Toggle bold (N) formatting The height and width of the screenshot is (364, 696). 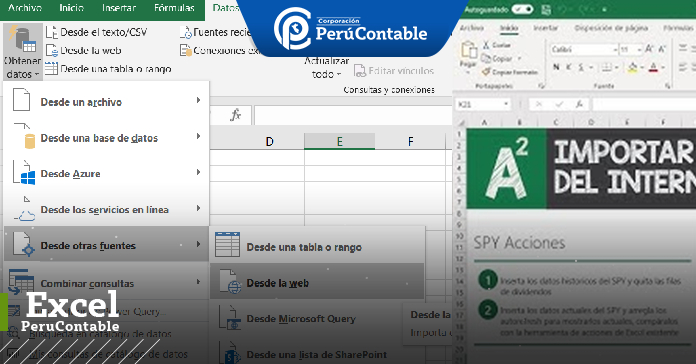point(556,67)
